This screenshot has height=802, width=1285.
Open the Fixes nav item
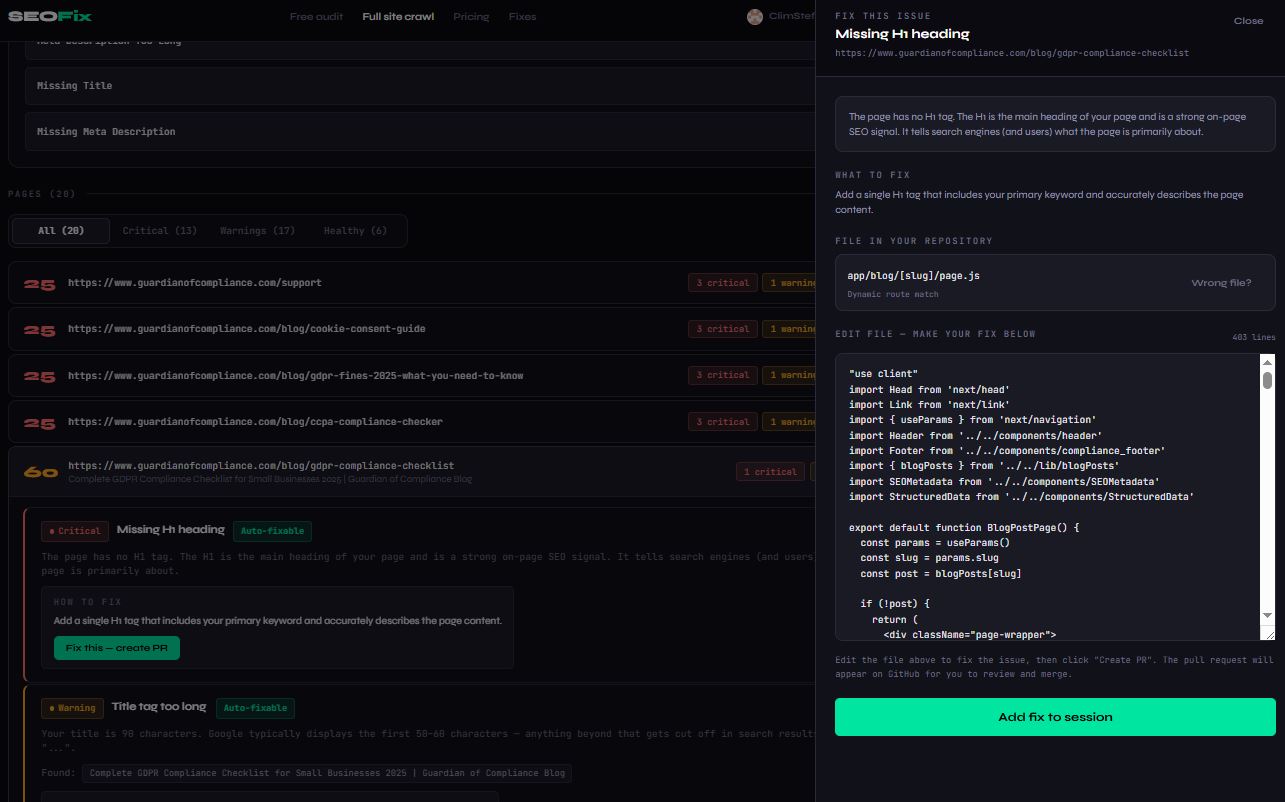coord(522,16)
